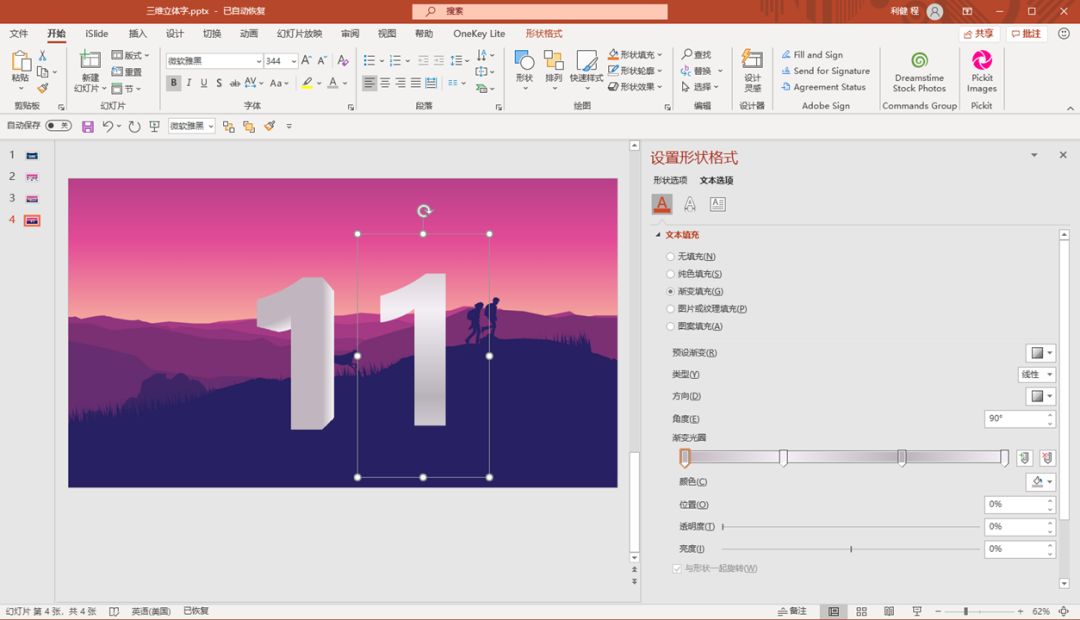Select slide 2 thumbnail in slide panel

click(x=32, y=177)
